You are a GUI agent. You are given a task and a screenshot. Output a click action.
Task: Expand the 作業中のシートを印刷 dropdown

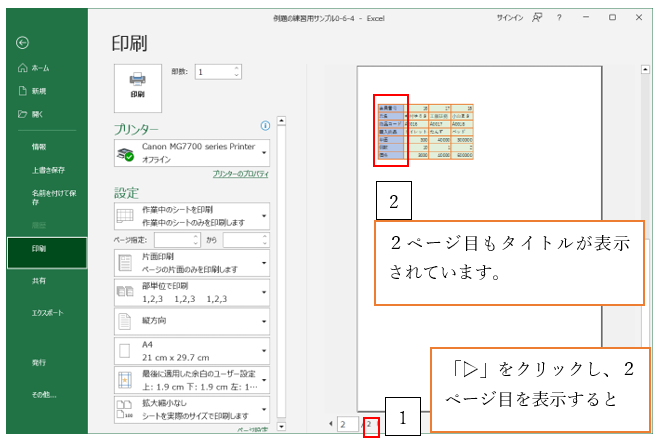click(x=194, y=216)
